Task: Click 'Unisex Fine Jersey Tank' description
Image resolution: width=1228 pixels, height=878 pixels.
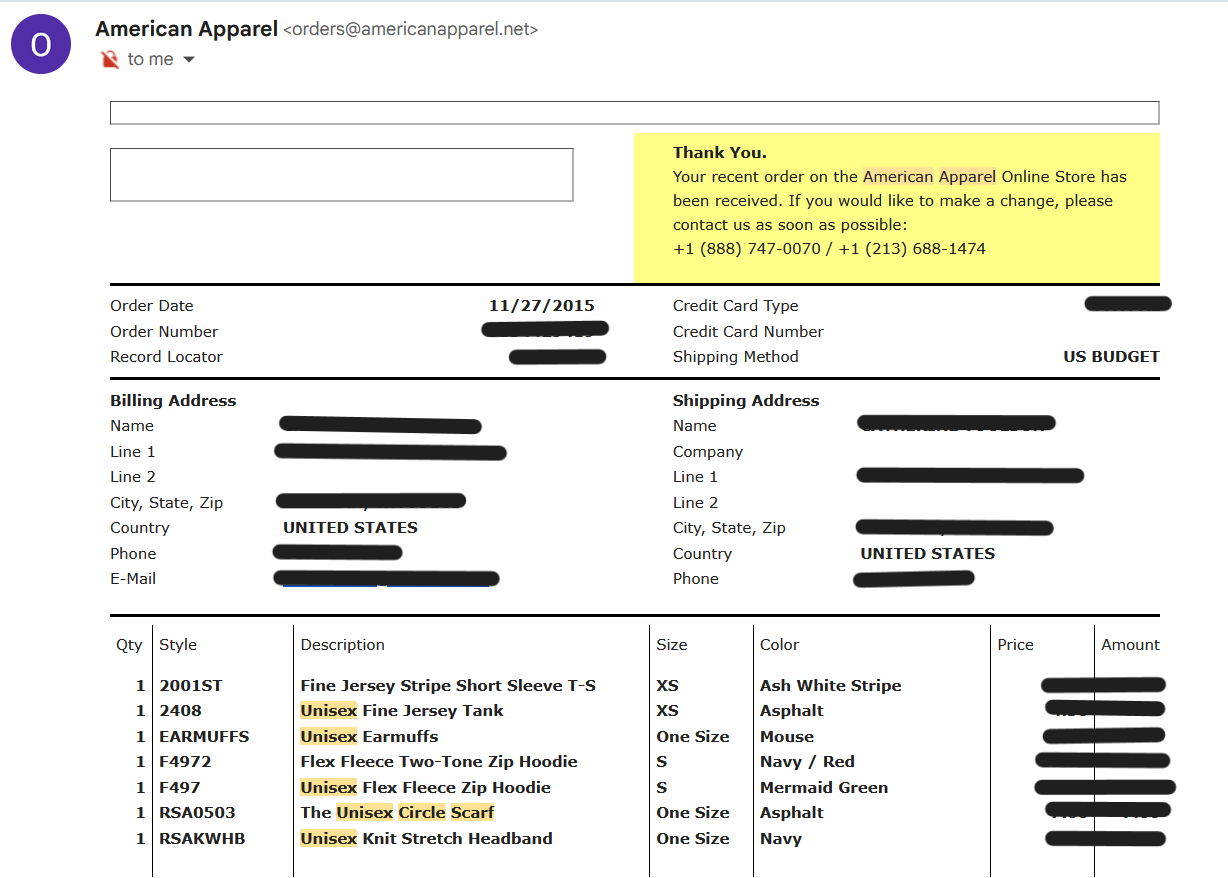Action: (x=402, y=711)
